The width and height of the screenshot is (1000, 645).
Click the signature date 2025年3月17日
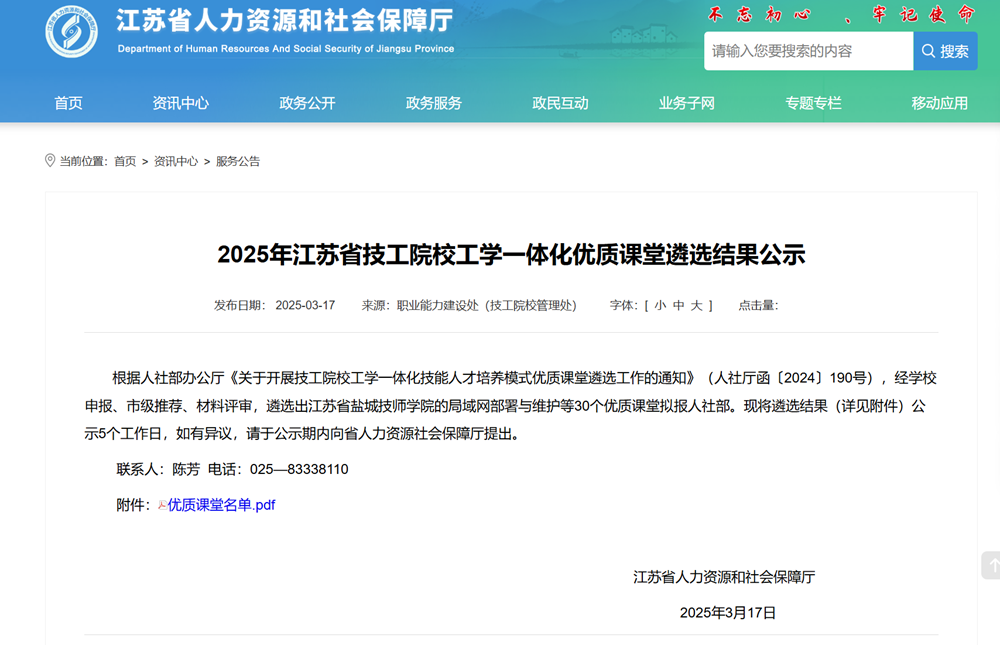coord(728,613)
